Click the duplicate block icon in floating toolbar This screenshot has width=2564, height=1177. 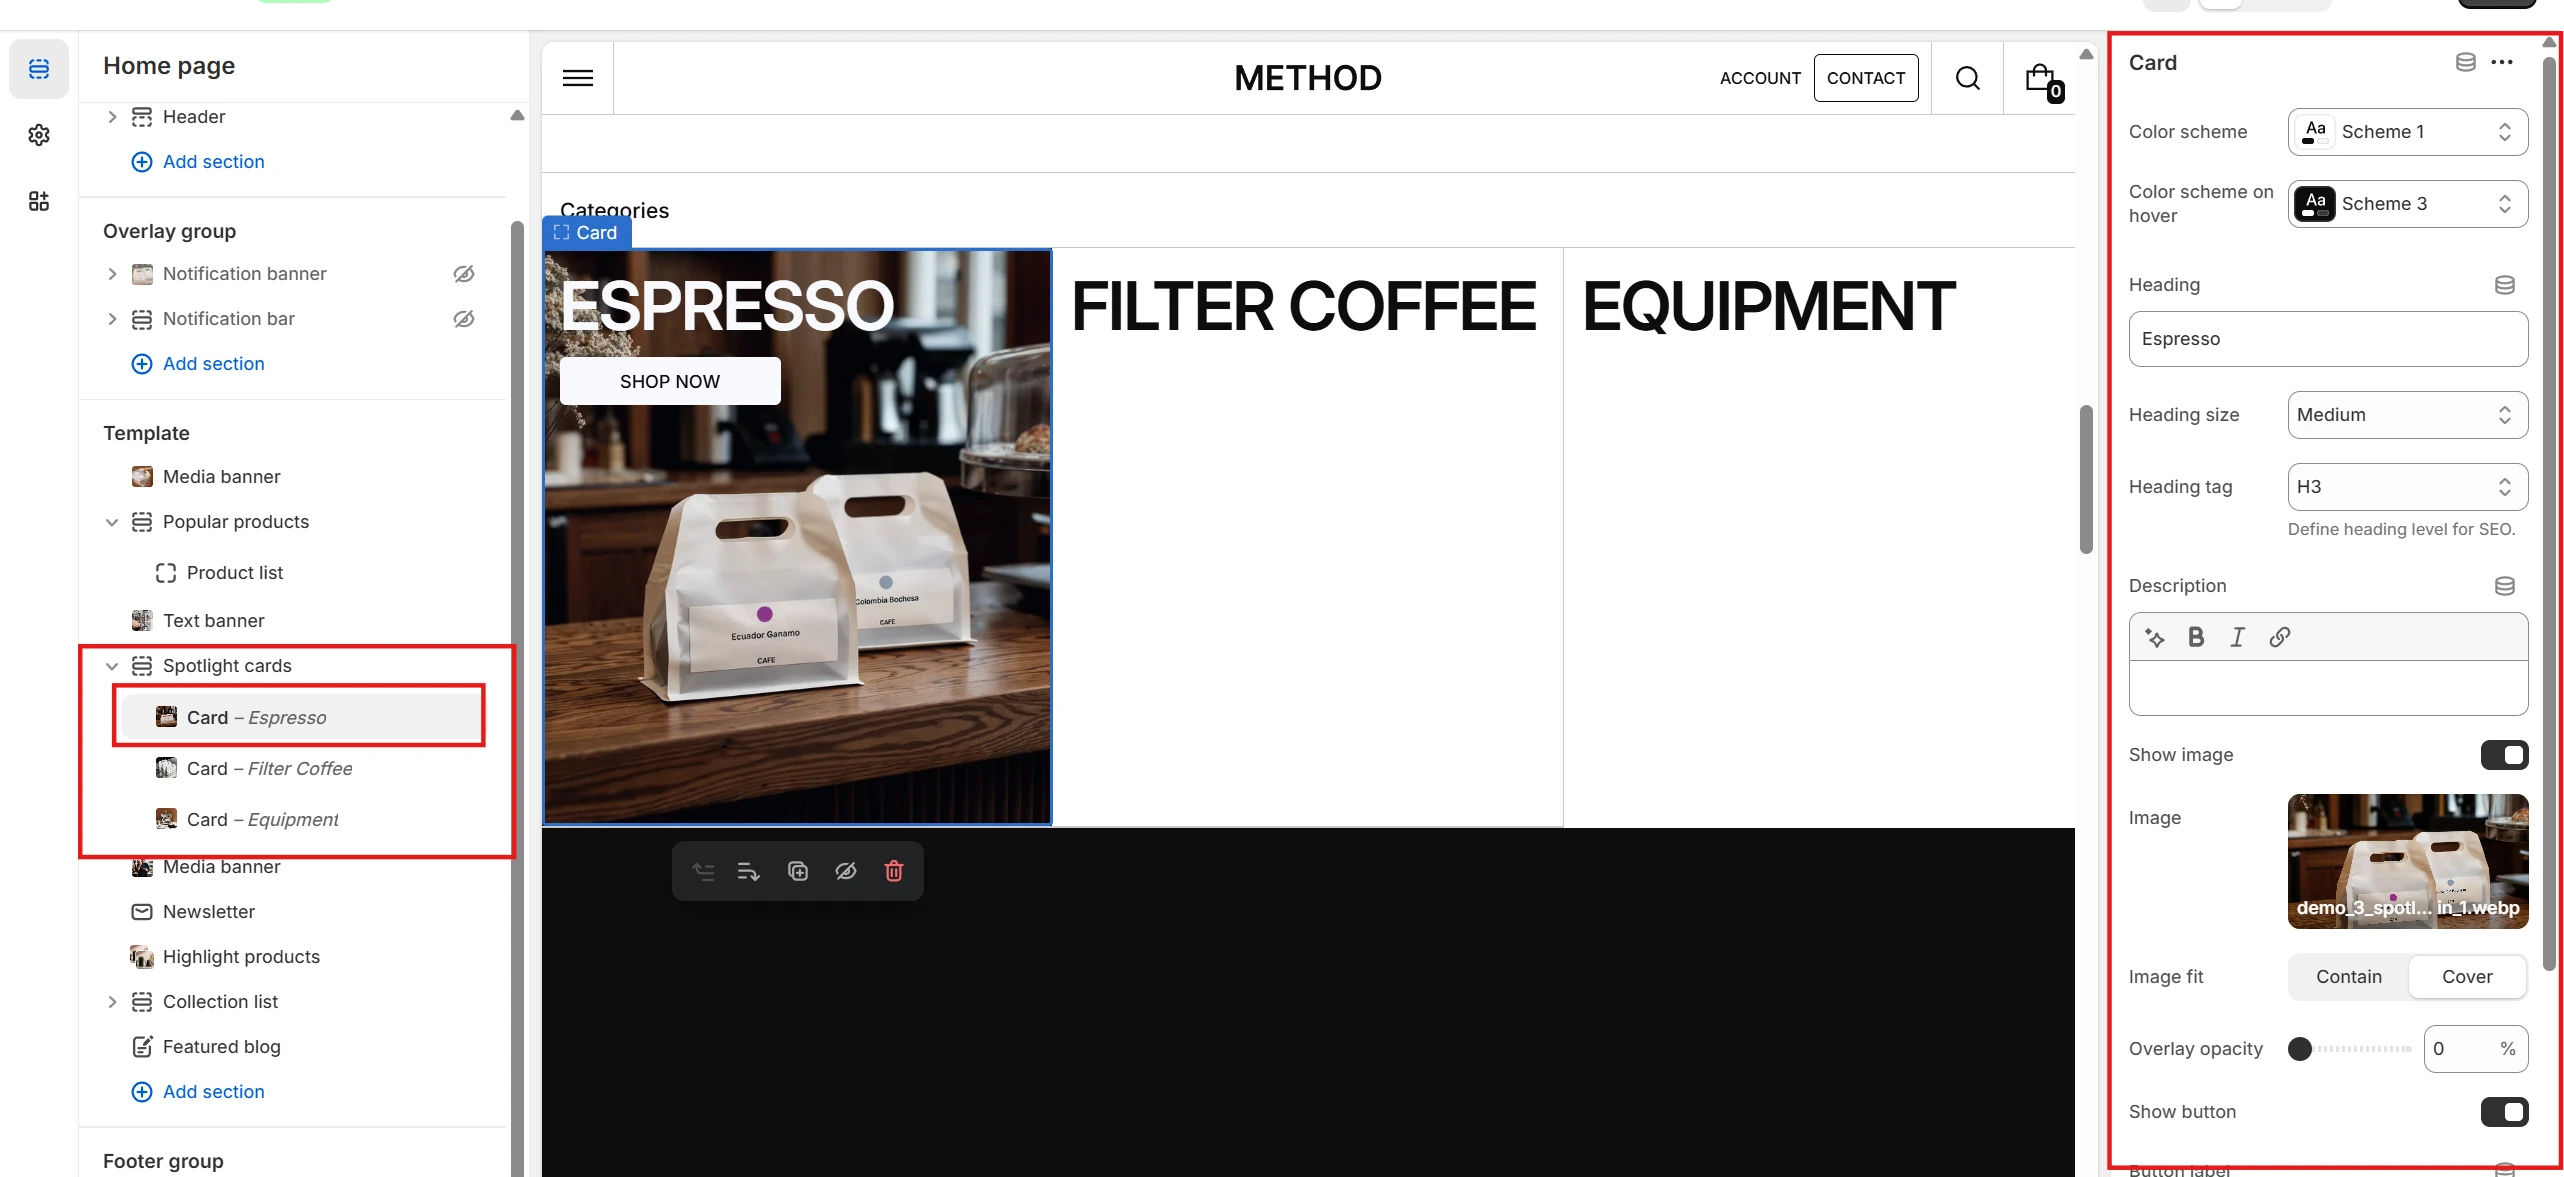point(797,871)
